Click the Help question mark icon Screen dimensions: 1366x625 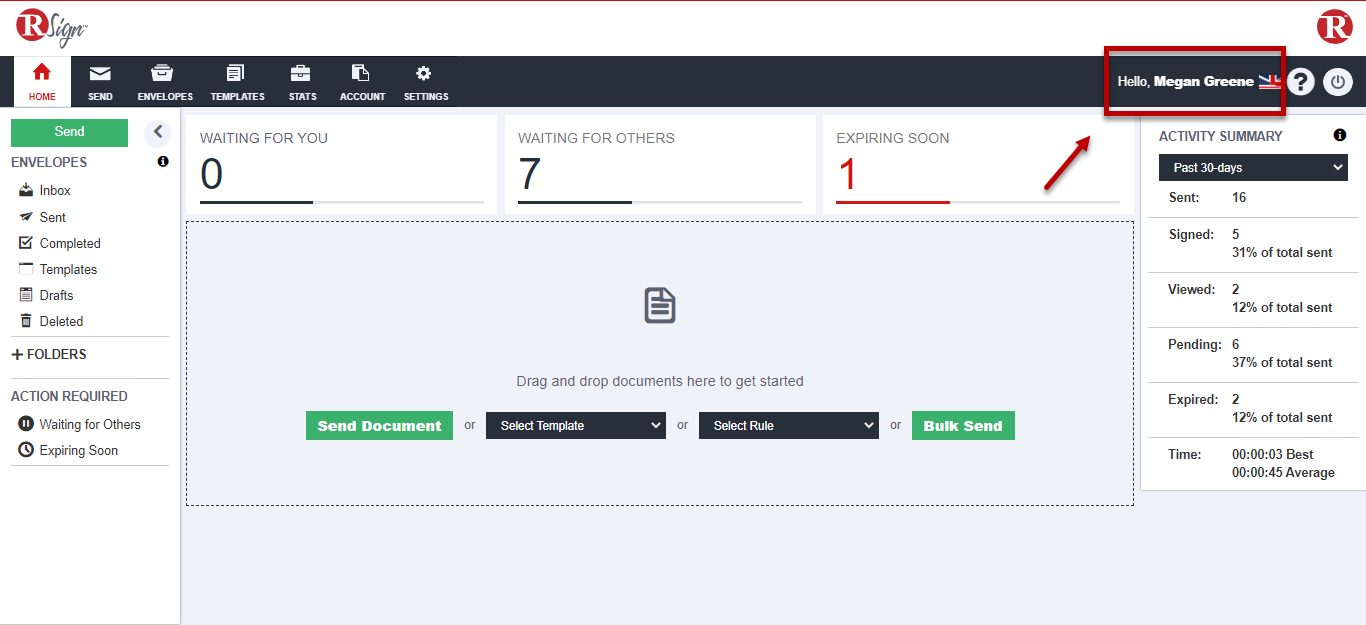[1300, 82]
